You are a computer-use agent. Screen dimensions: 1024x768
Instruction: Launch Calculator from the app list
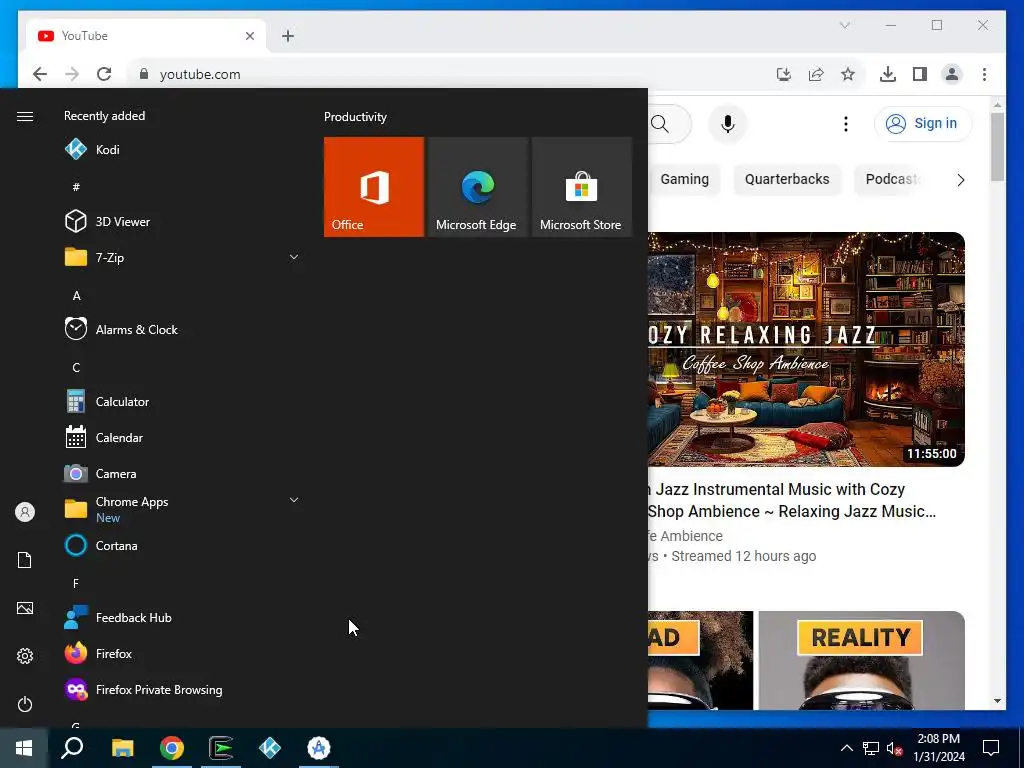[x=183, y=402]
